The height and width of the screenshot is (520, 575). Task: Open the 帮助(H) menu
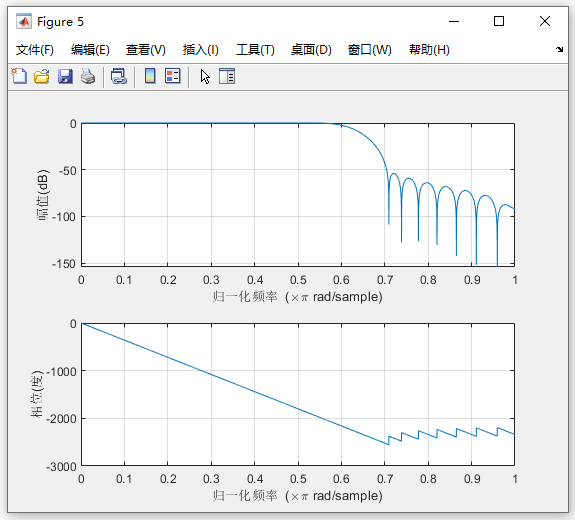[429, 50]
